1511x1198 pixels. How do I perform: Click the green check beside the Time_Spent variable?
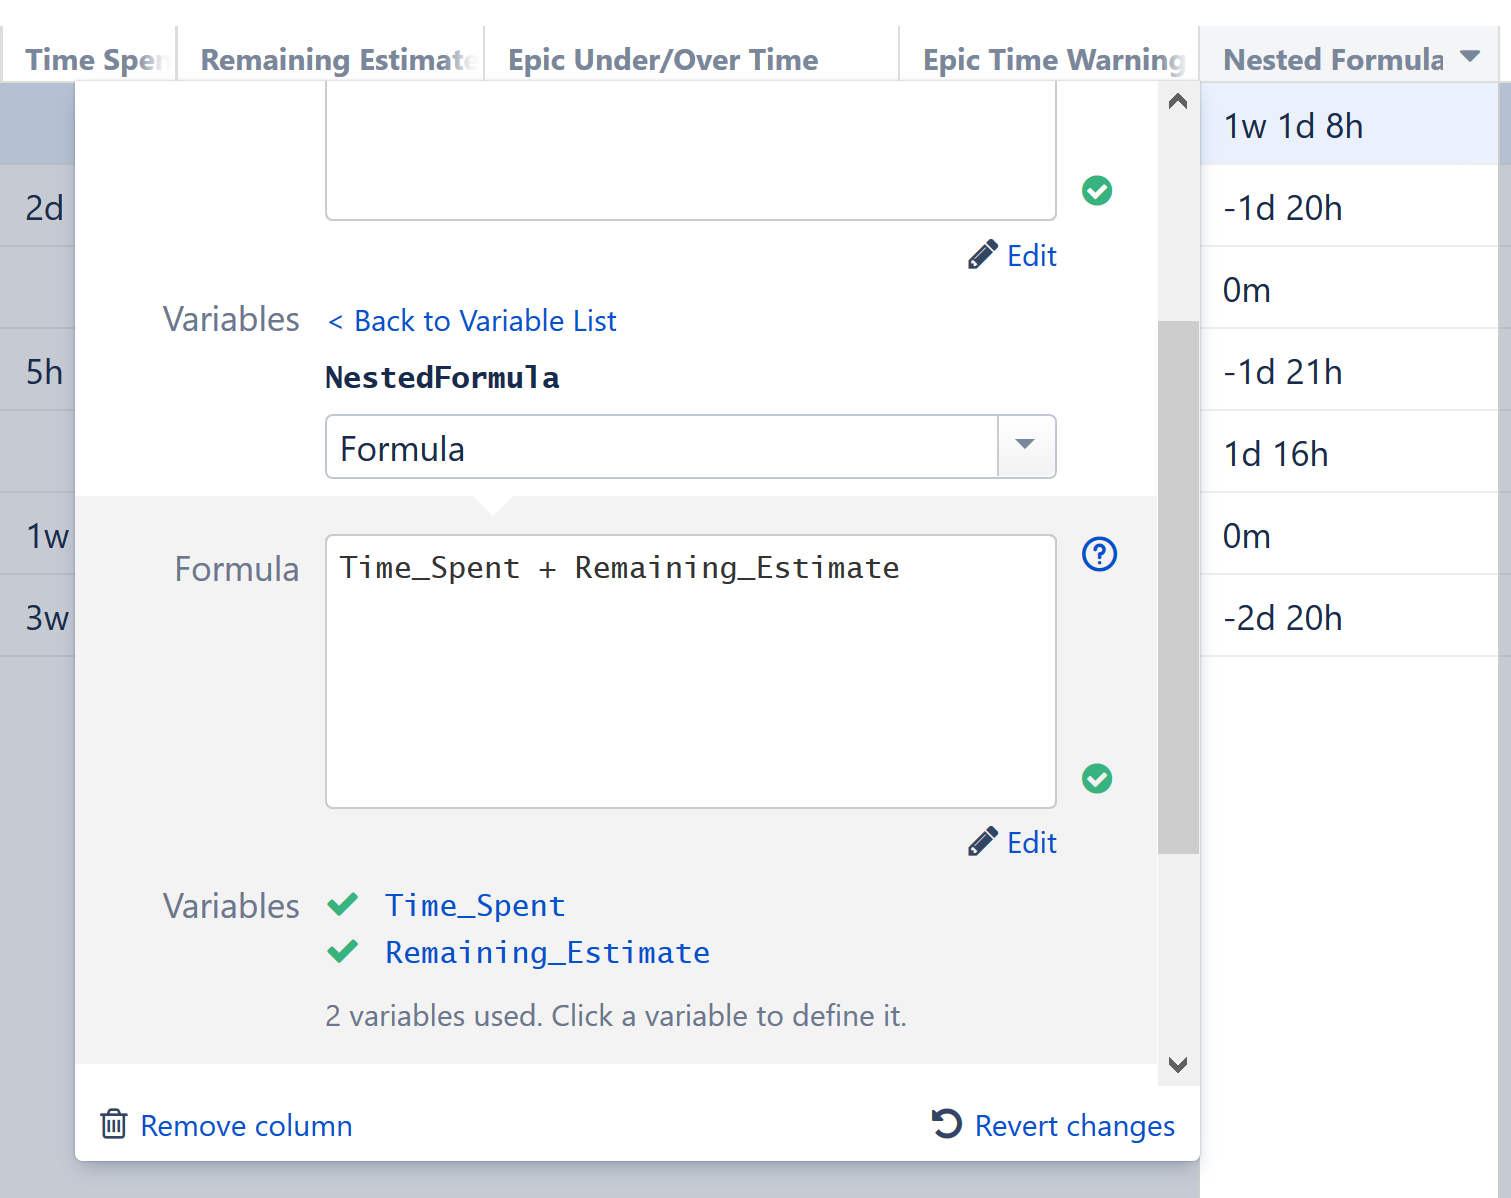343,903
